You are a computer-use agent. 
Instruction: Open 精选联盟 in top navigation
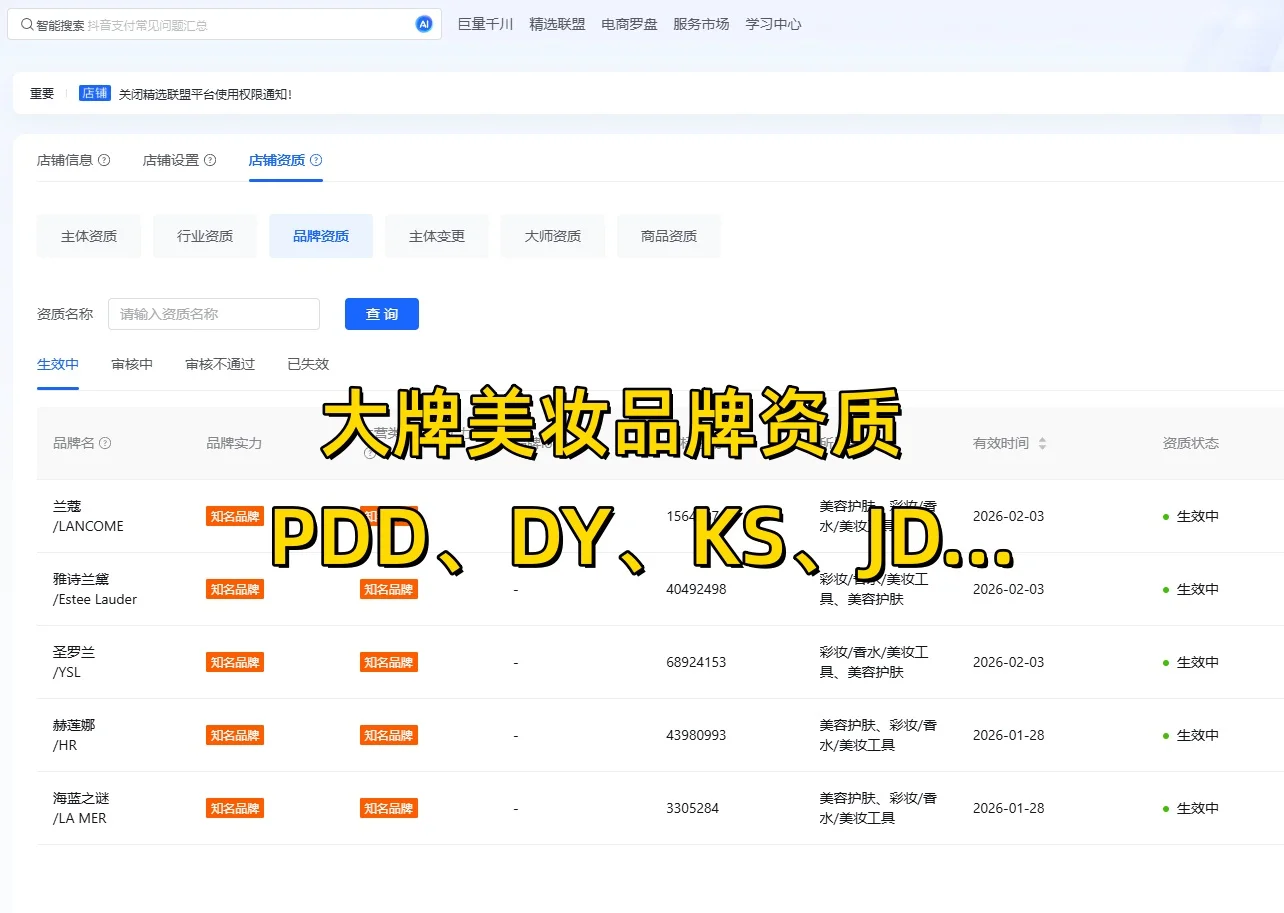coord(557,24)
